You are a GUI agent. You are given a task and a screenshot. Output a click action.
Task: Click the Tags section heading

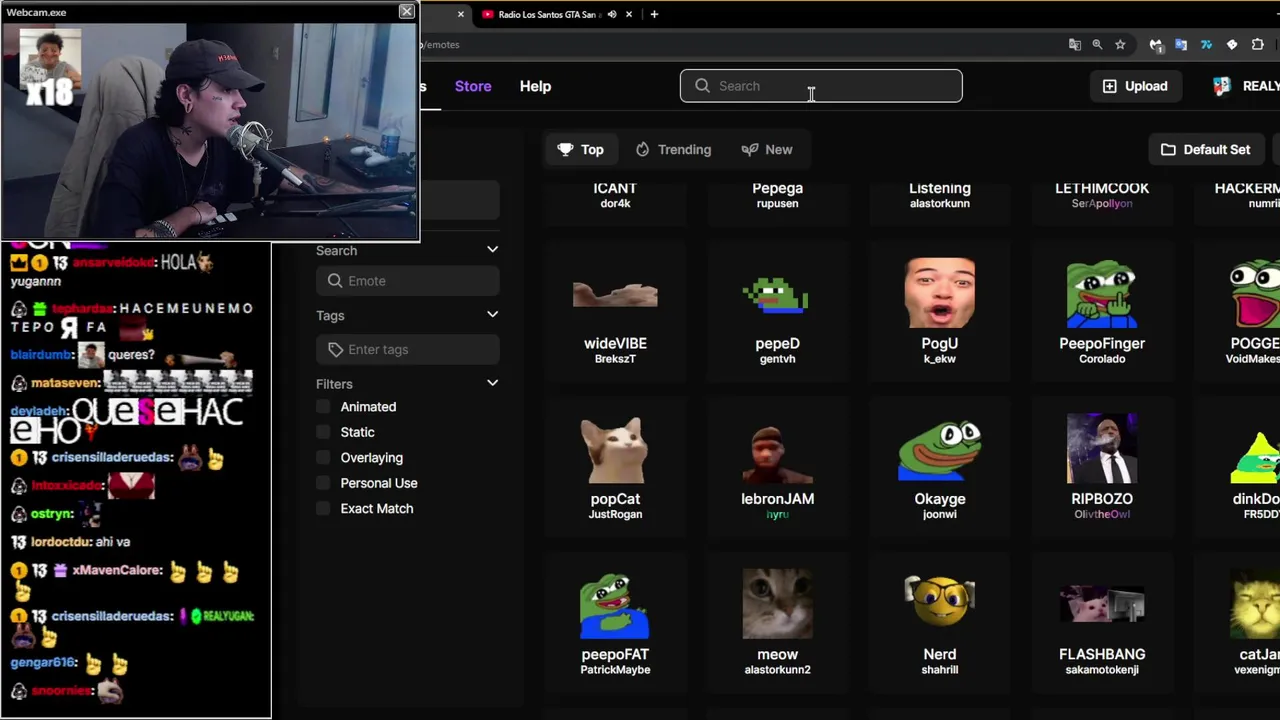pyautogui.click(x=330, y=315)
